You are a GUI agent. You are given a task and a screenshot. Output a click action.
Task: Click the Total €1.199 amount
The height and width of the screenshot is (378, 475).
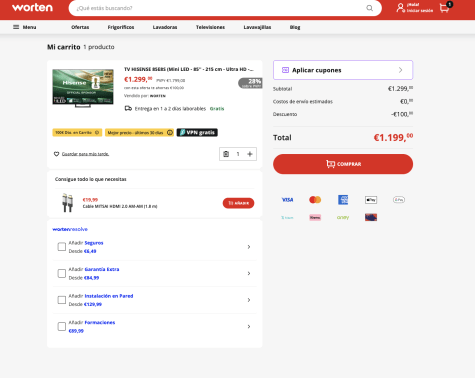coord(393,137)
